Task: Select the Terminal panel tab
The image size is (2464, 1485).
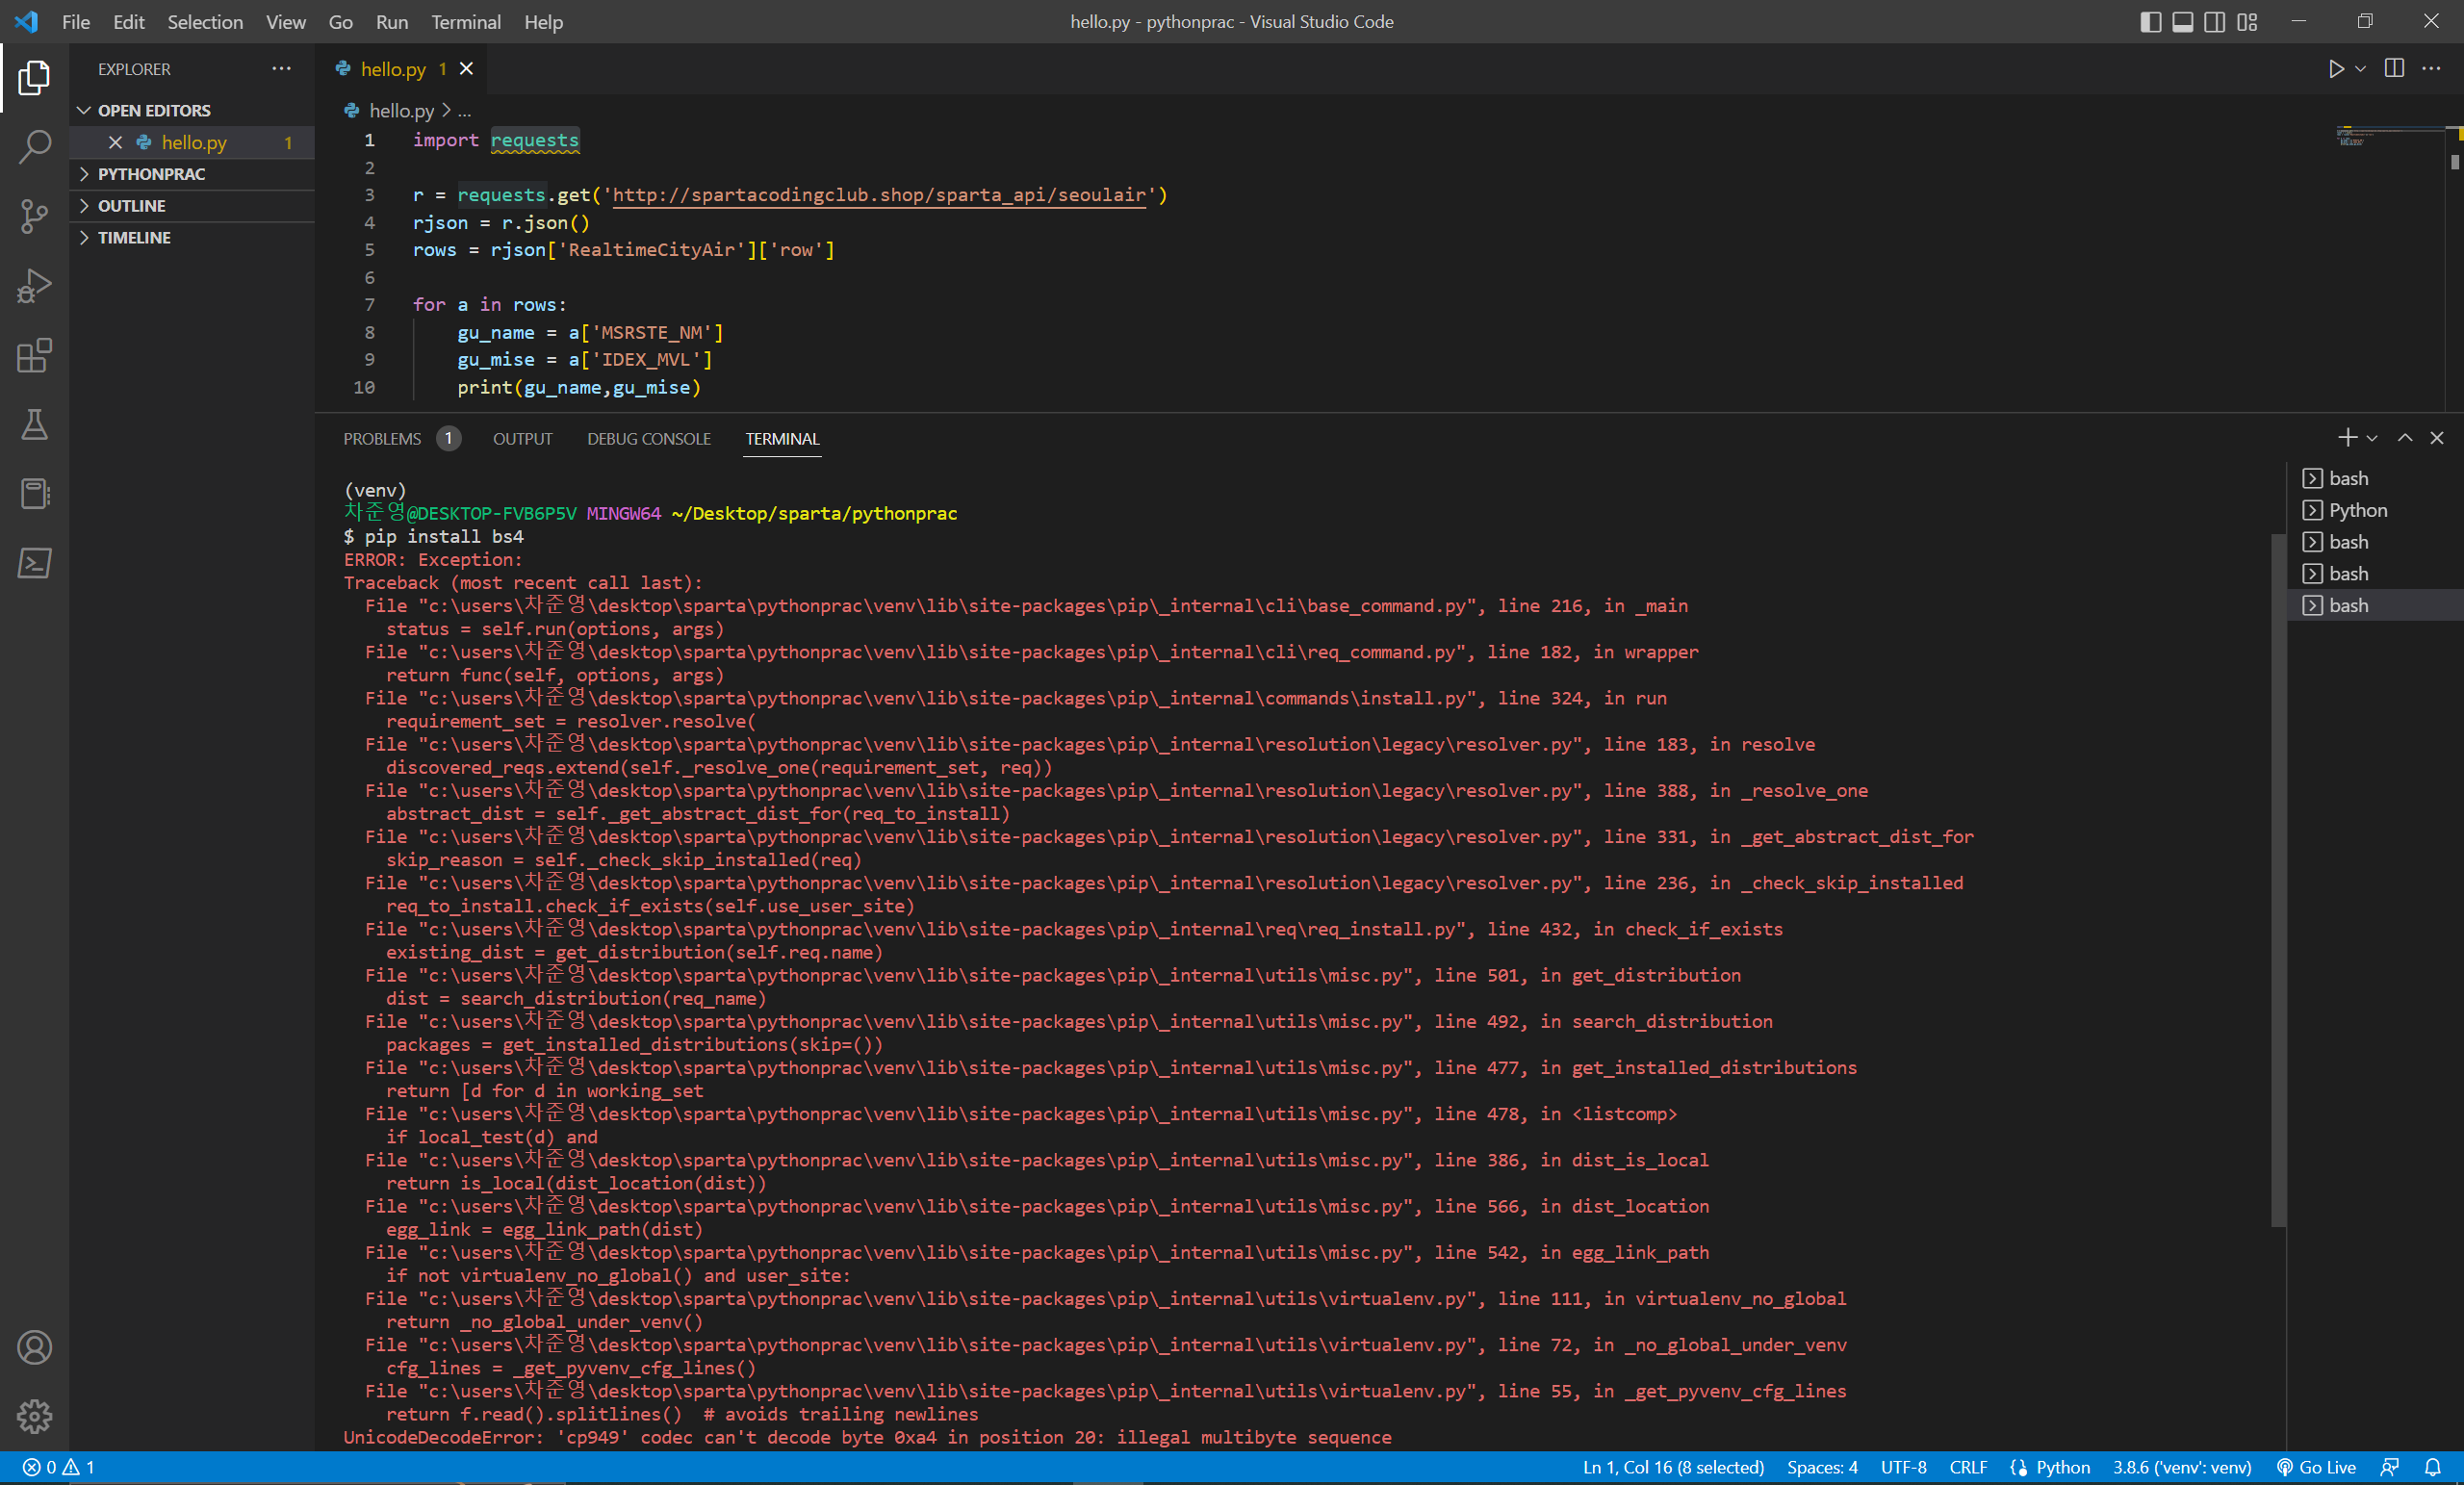Action: coord(782,439)
